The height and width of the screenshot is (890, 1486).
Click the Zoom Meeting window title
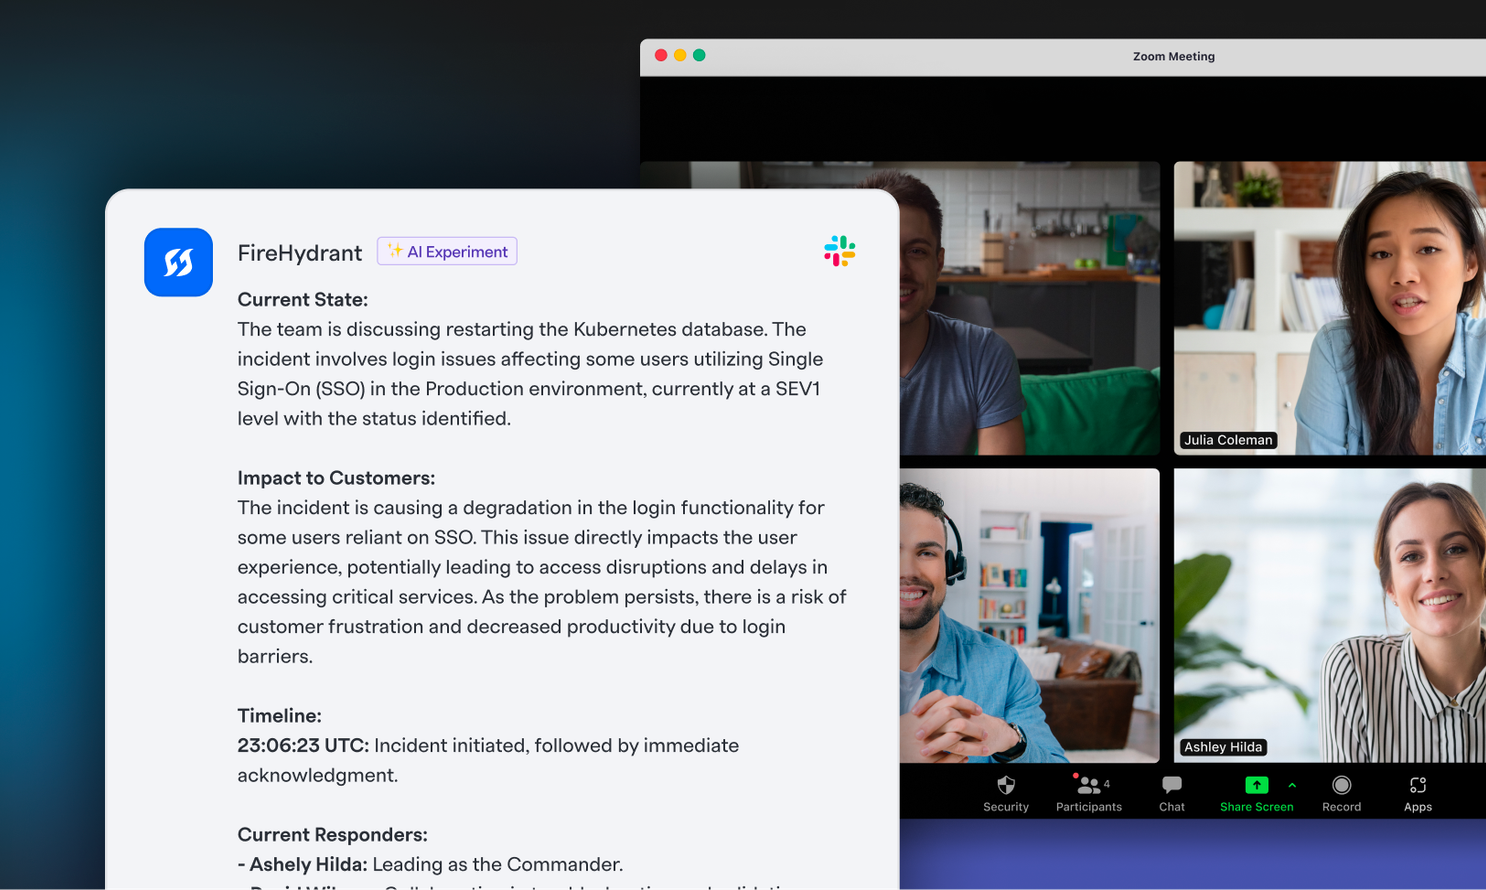1174,57
